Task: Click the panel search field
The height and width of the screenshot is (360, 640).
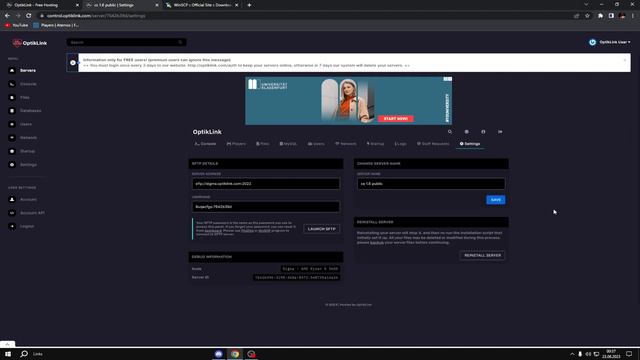Action: (x=126, y=42)
